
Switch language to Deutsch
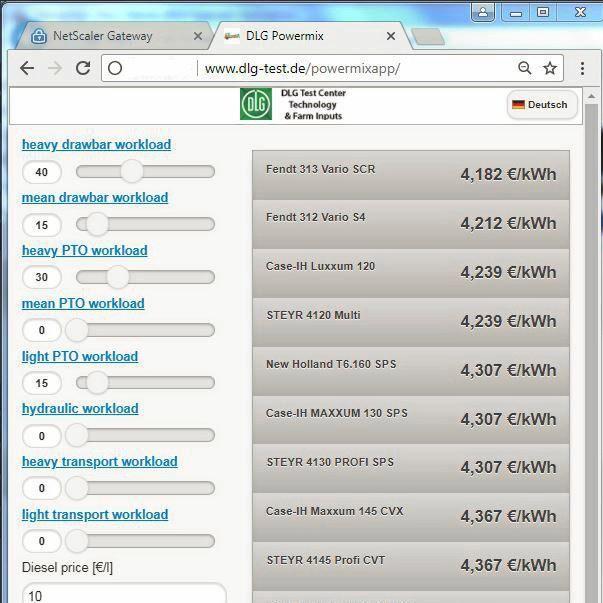point(540,104)
